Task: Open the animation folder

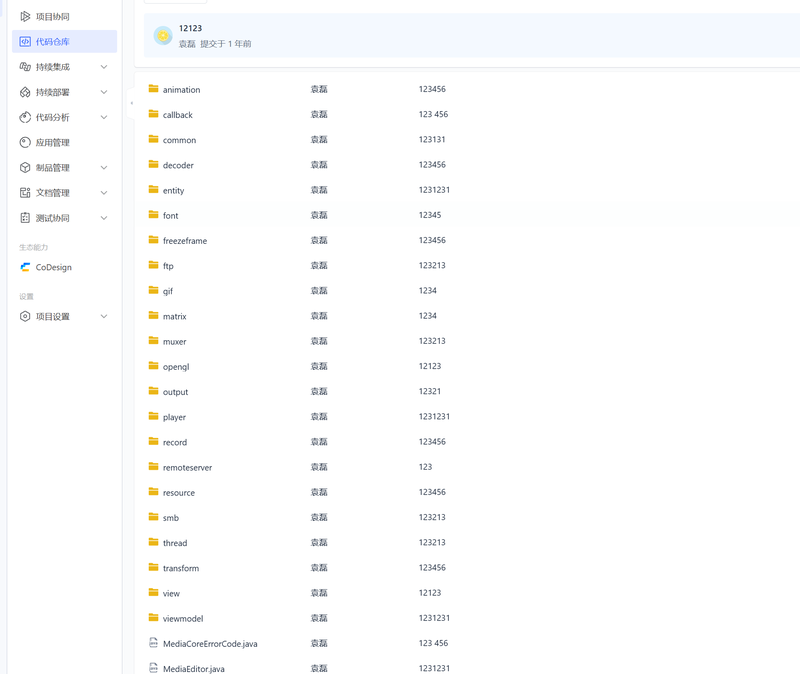Action: [x=181, y=90]
